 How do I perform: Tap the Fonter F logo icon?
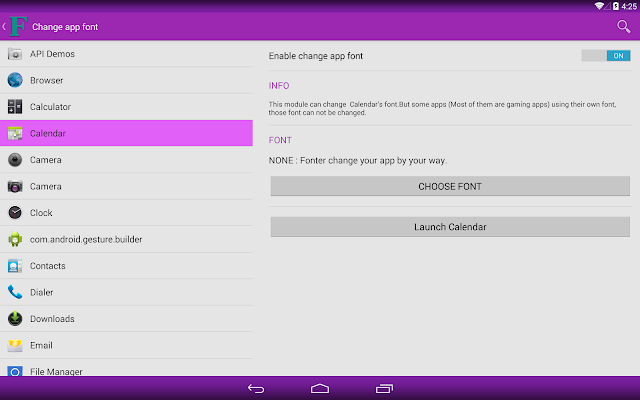pyautogui.click(x=18, y=27)
